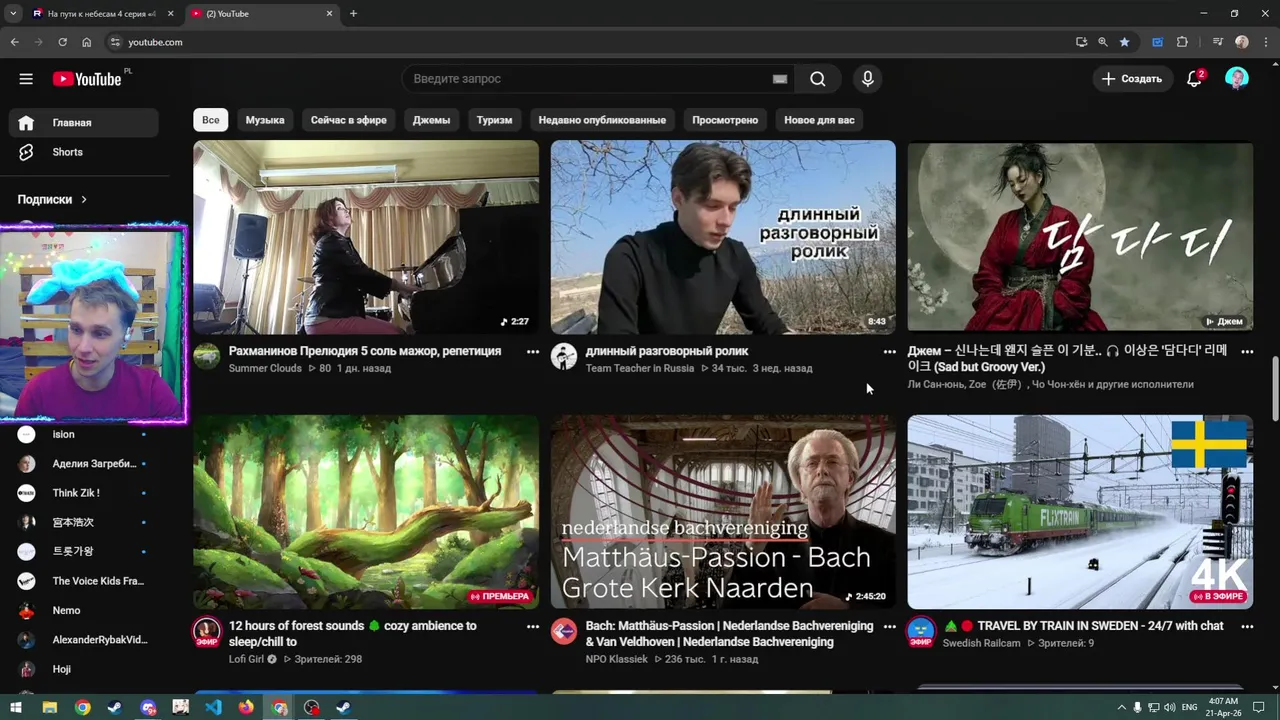Screen dimensions: 1280x720
Task: Click the zoom magnifier icon in the address bar
Action: click(1103, 42)
